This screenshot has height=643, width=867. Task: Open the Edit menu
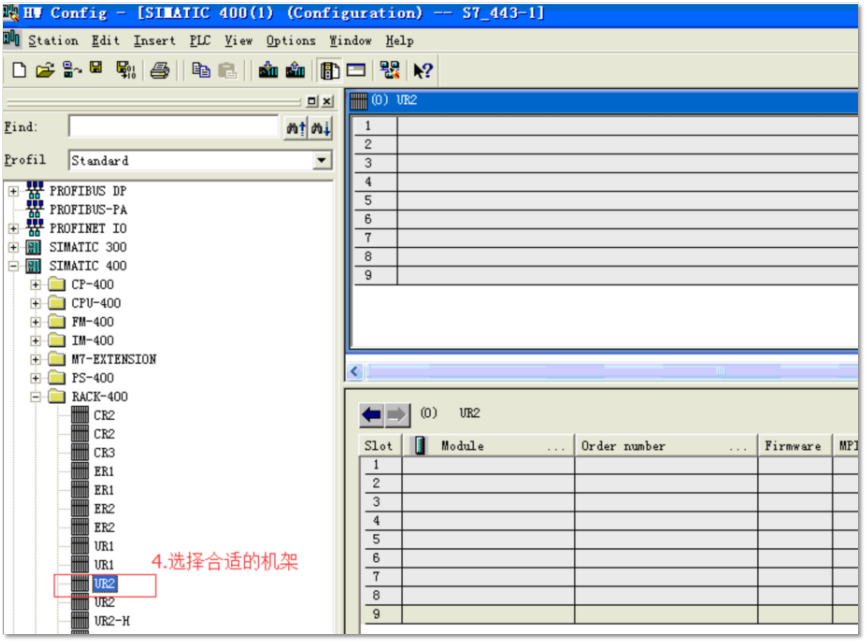105,41
